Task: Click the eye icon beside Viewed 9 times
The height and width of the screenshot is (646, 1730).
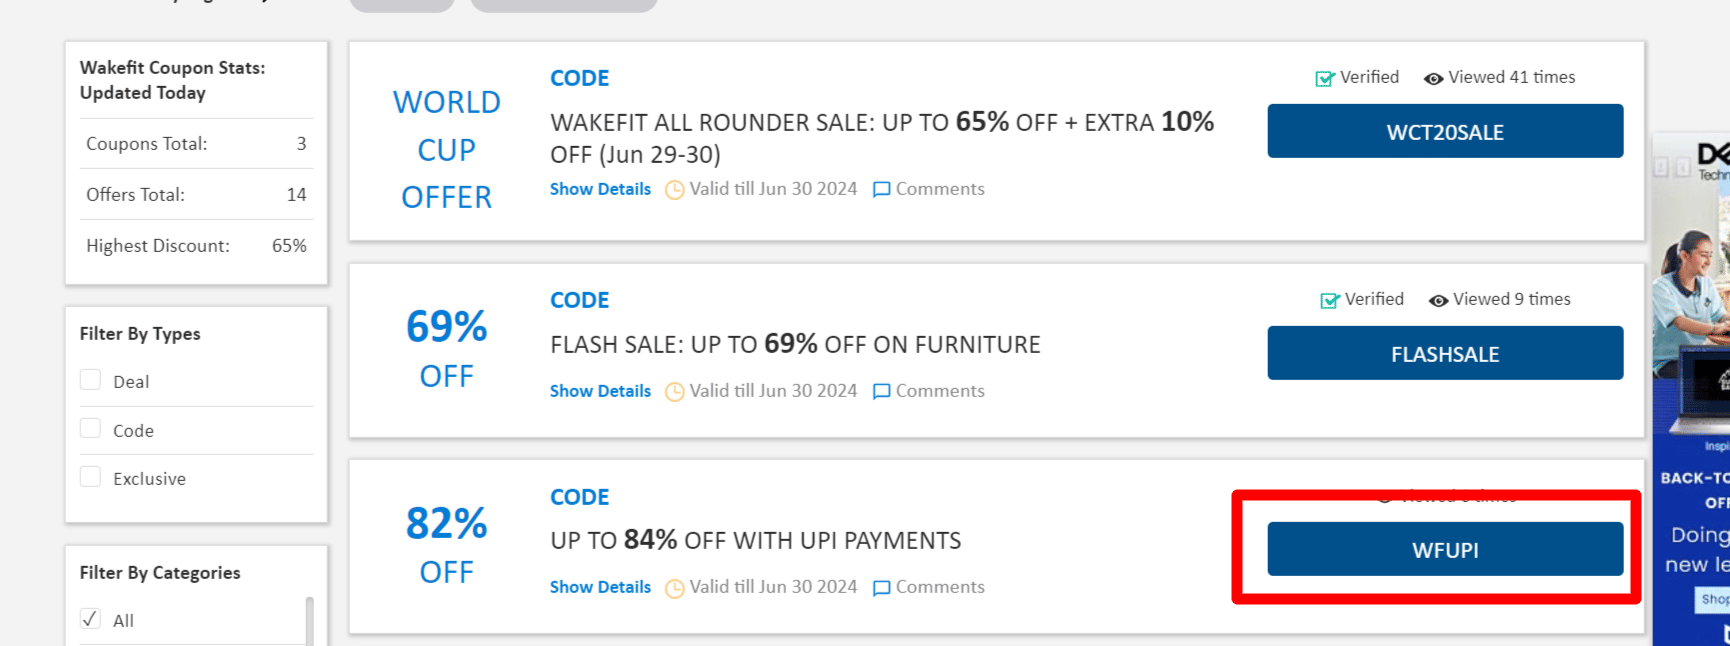Action: [1438, 300]
